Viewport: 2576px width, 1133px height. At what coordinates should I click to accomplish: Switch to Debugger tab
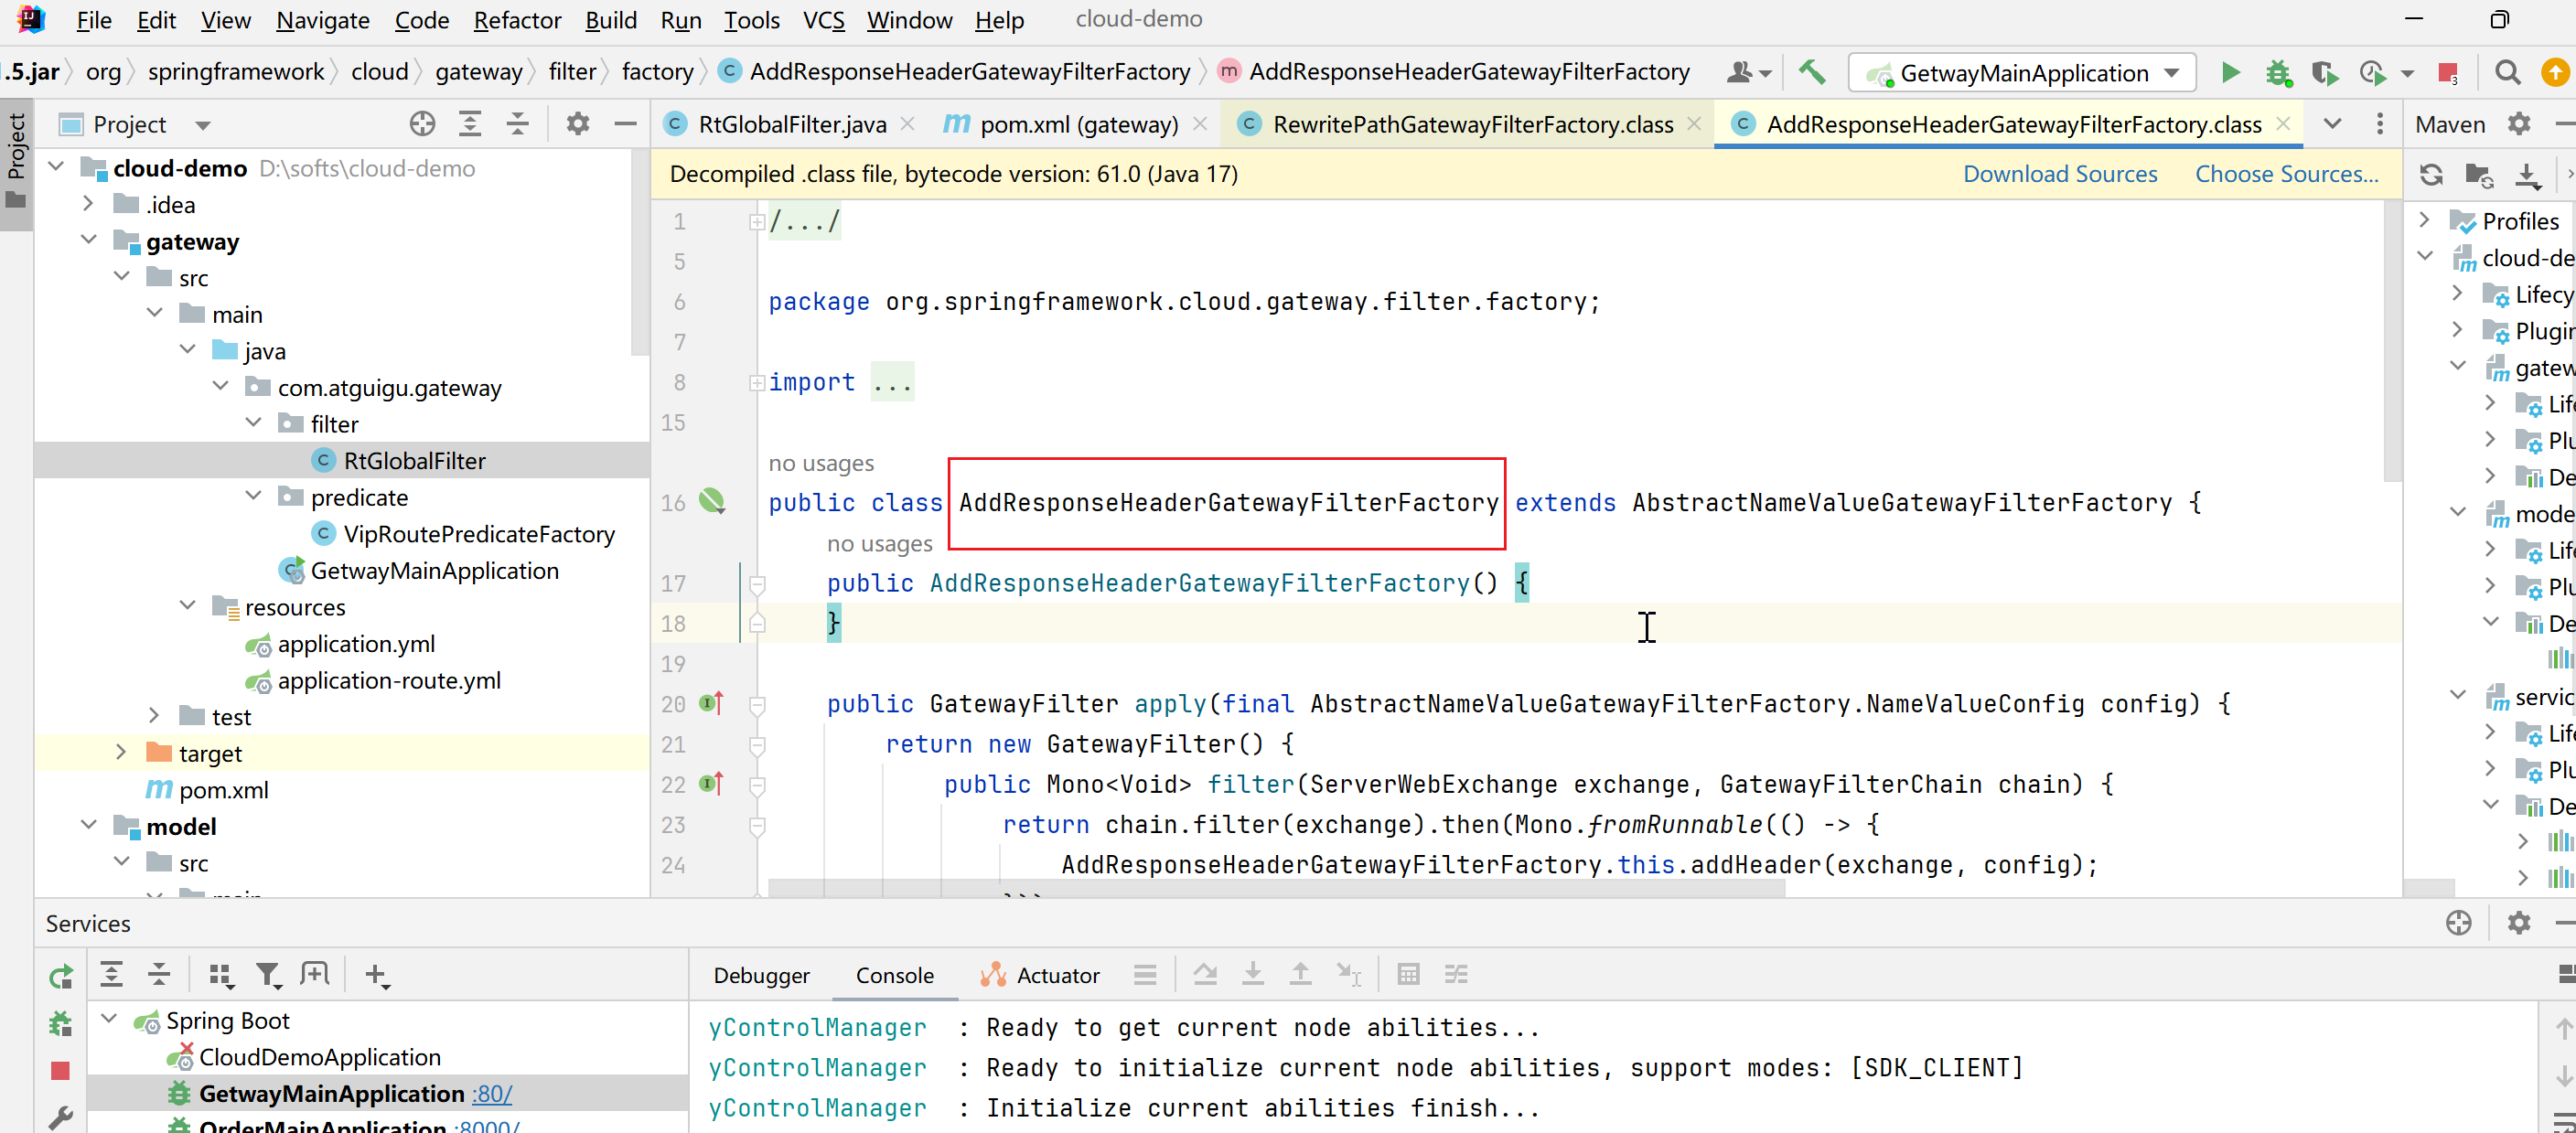pyautogui.click(x=761, y=975)
